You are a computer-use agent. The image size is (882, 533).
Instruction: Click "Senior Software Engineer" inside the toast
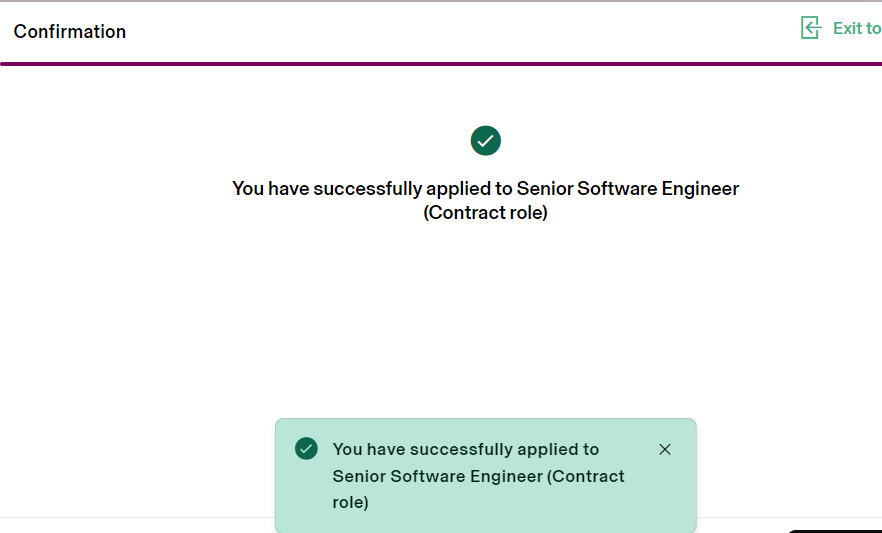437,476
